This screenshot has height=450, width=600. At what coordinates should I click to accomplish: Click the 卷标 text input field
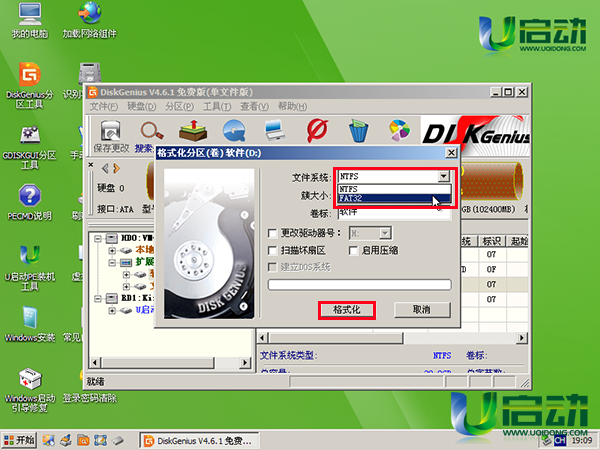(x=394, y=213)
